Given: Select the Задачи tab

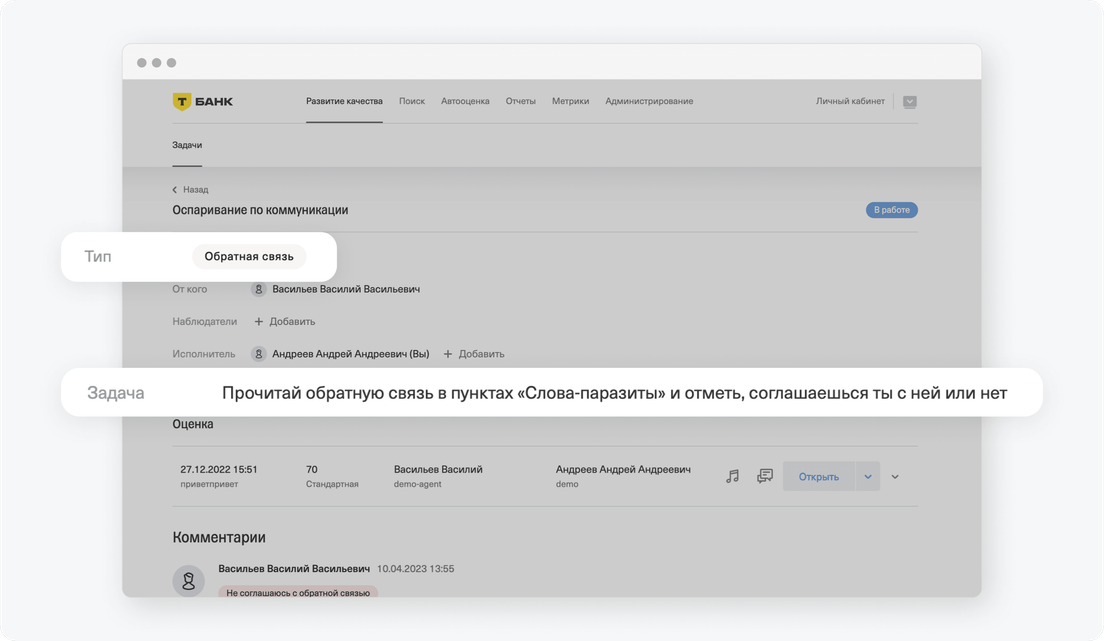Looking at the screenshot, I should pos(187,145).
